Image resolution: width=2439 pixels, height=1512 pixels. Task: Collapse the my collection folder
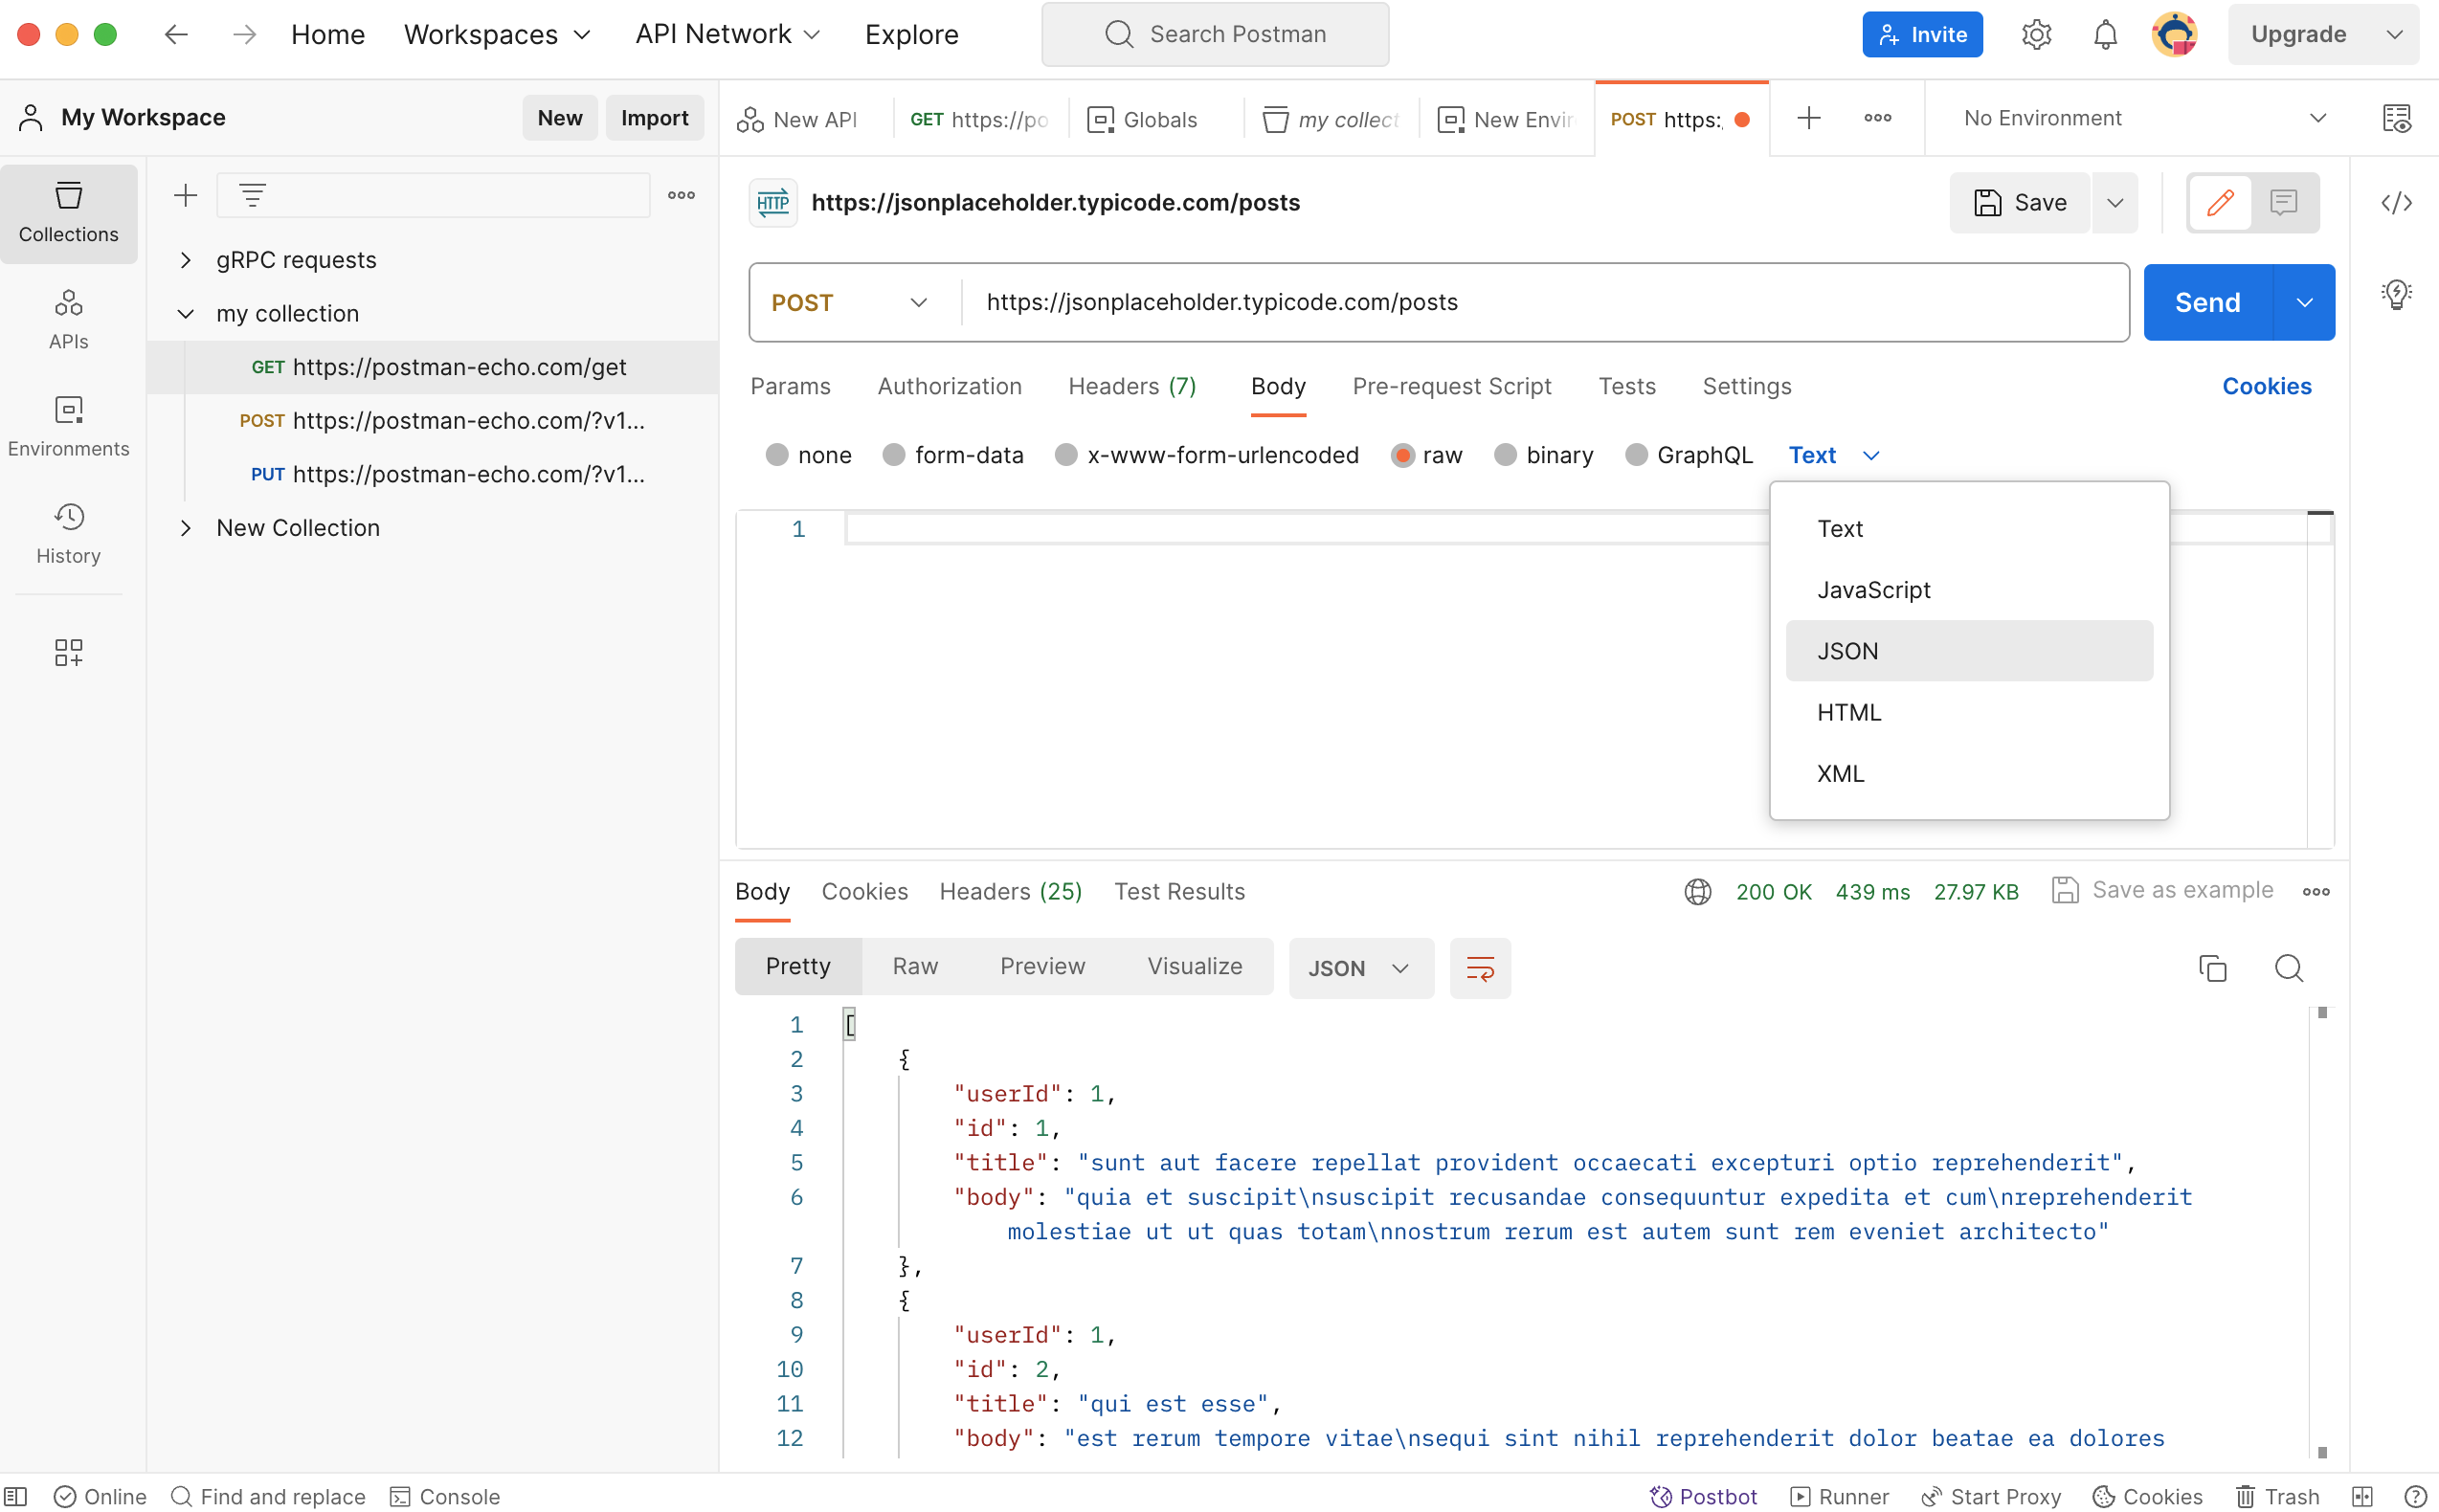185,314
